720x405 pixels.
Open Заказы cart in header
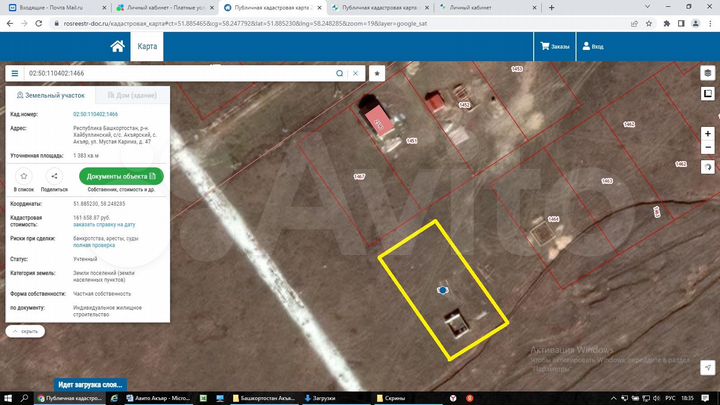(555, 46)
